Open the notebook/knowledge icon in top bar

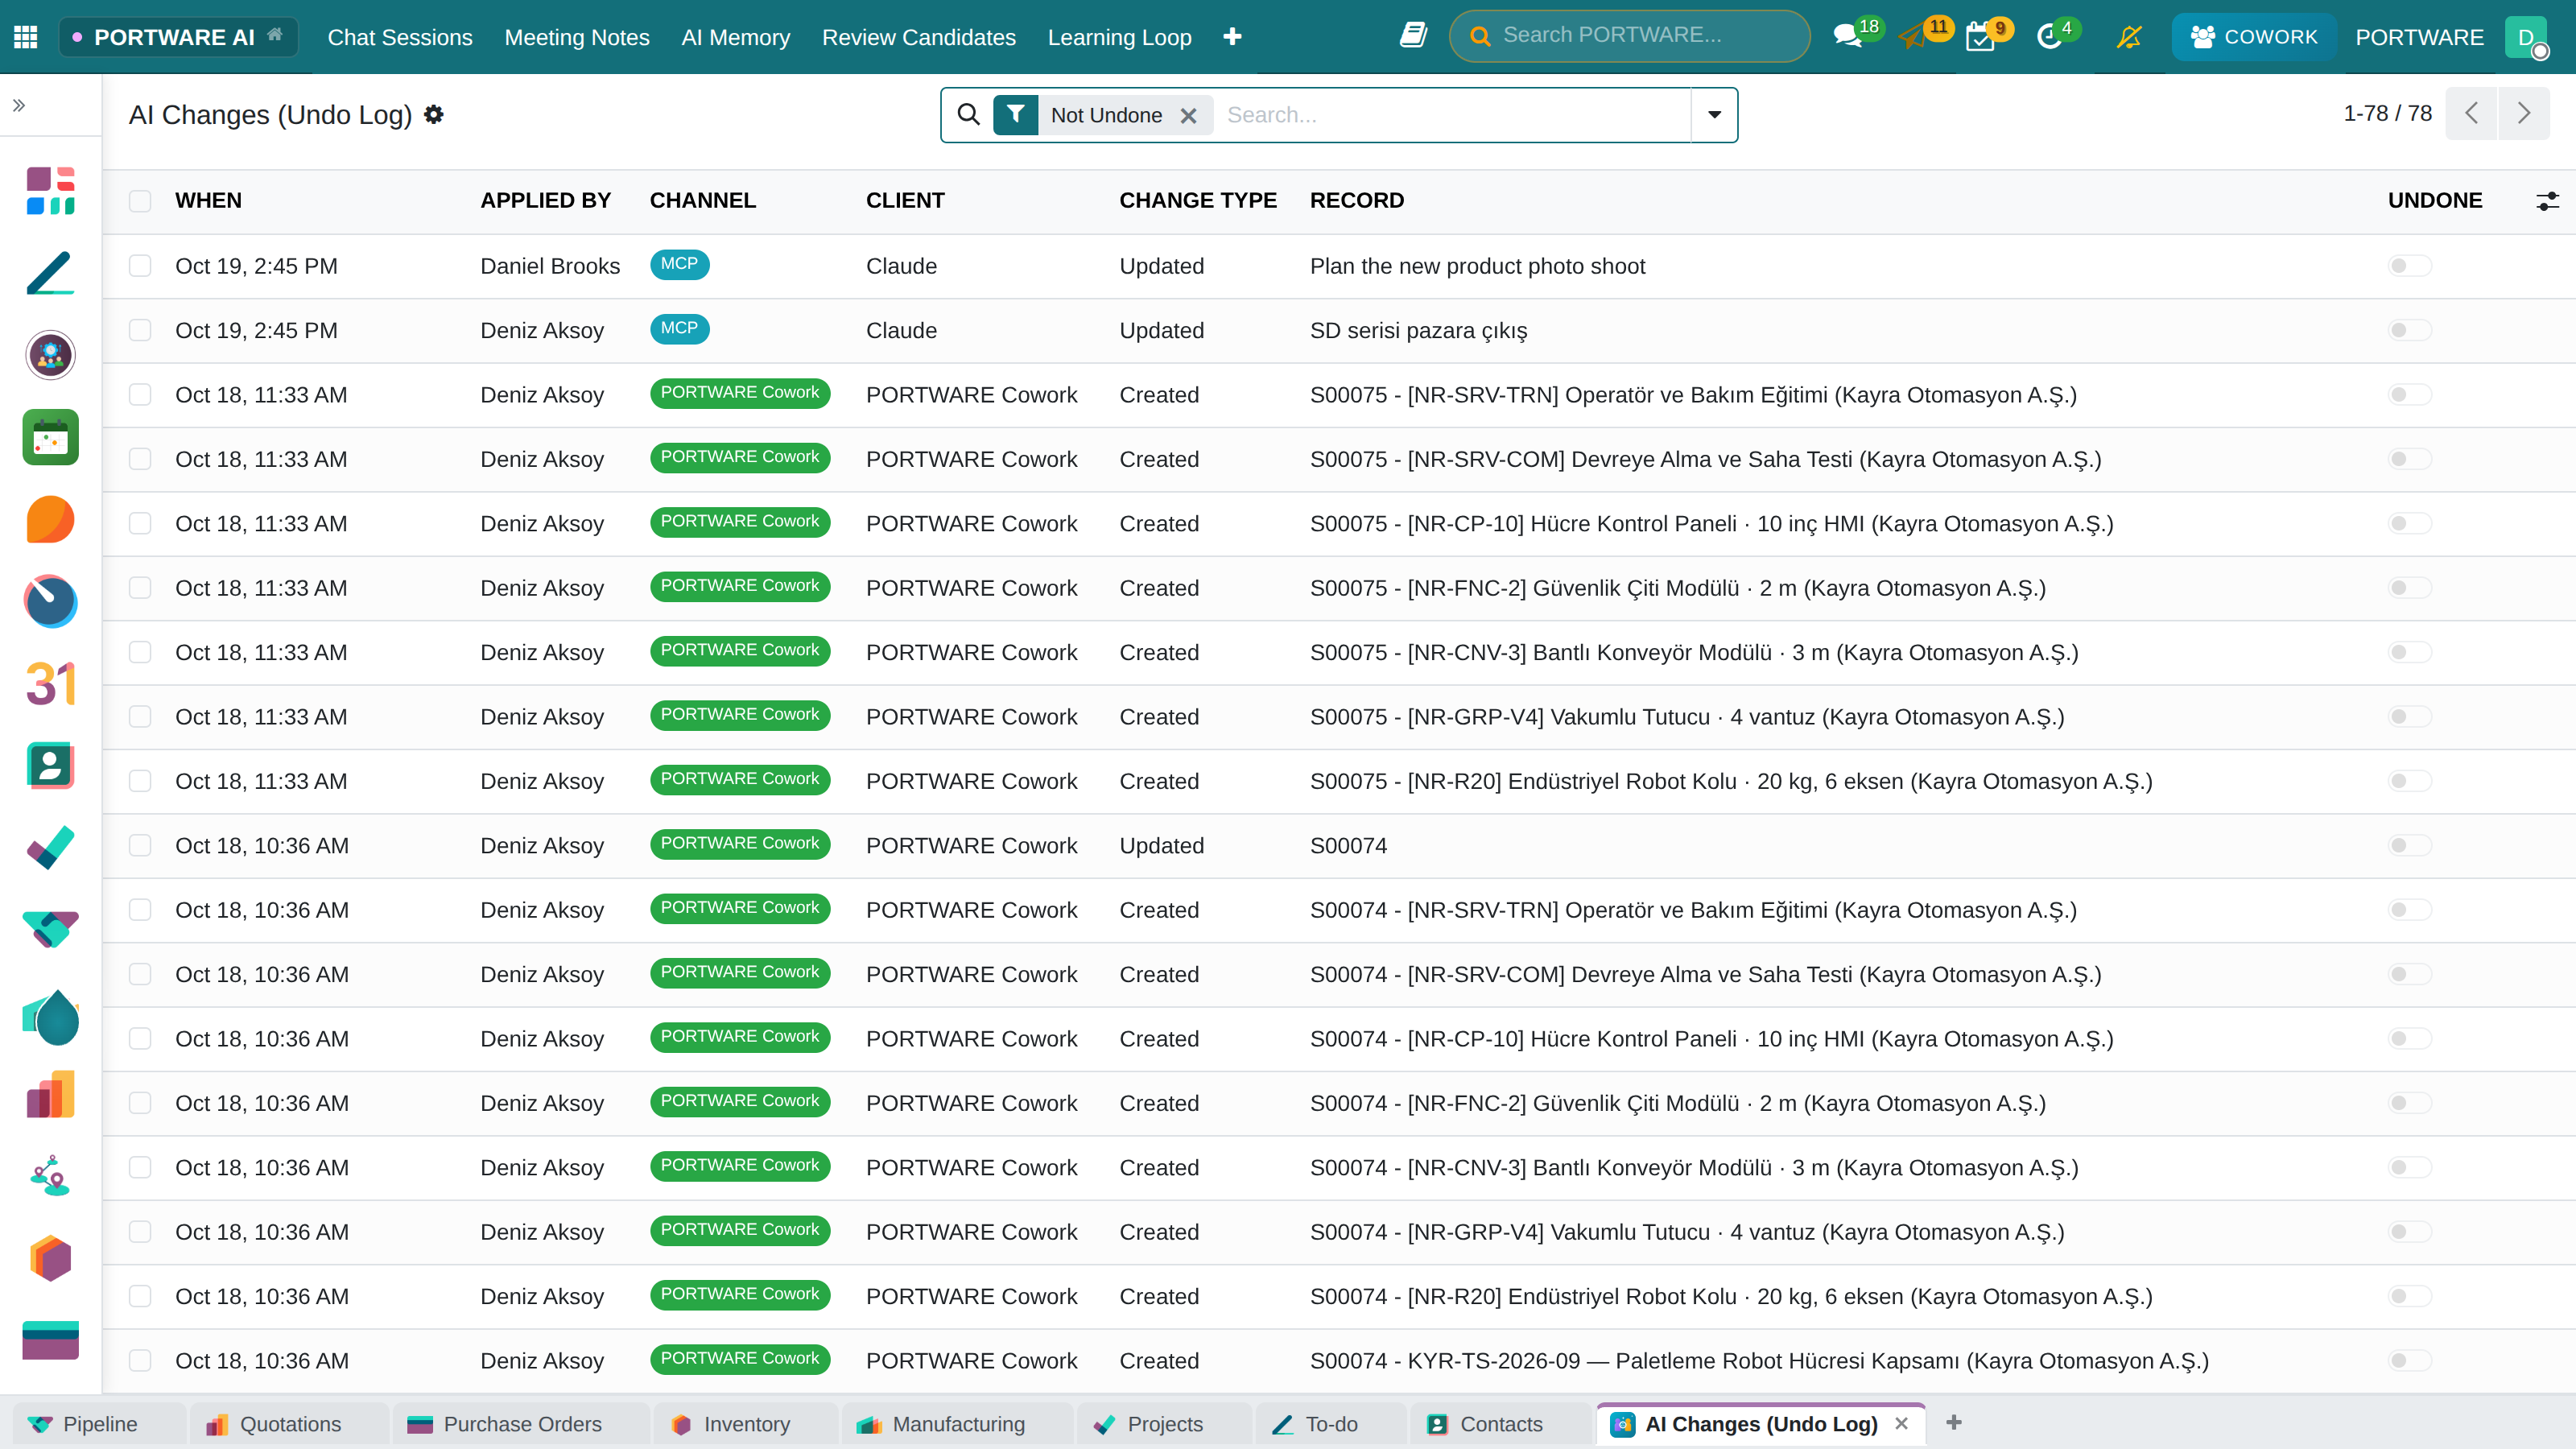(x=1413, y=36)
